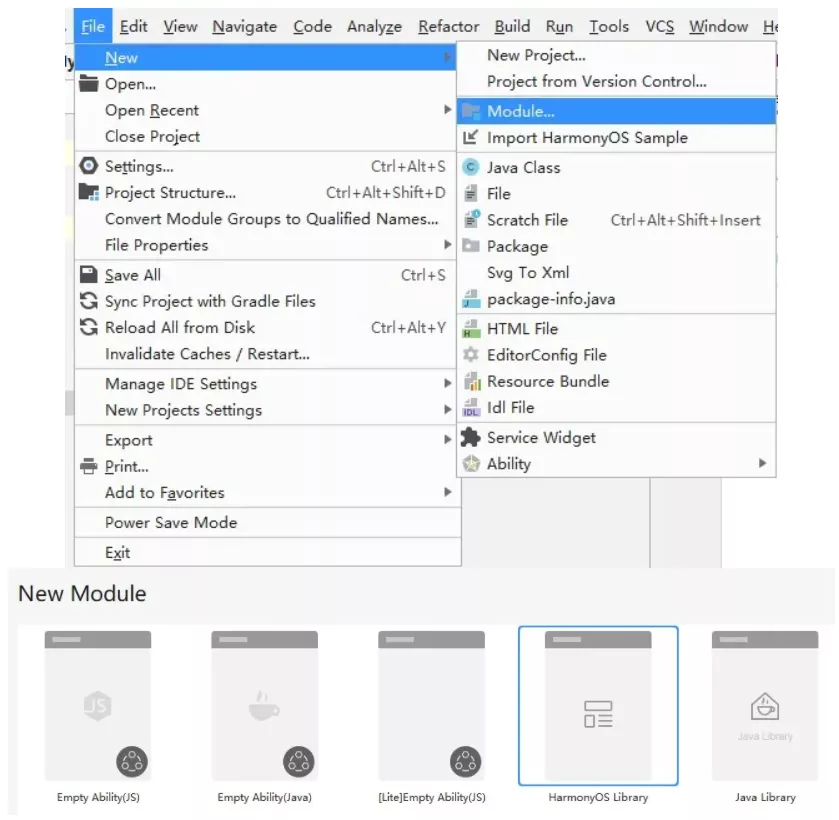
Task: Click the HarmonyOS Library label text
Action: tap(598, 797)
